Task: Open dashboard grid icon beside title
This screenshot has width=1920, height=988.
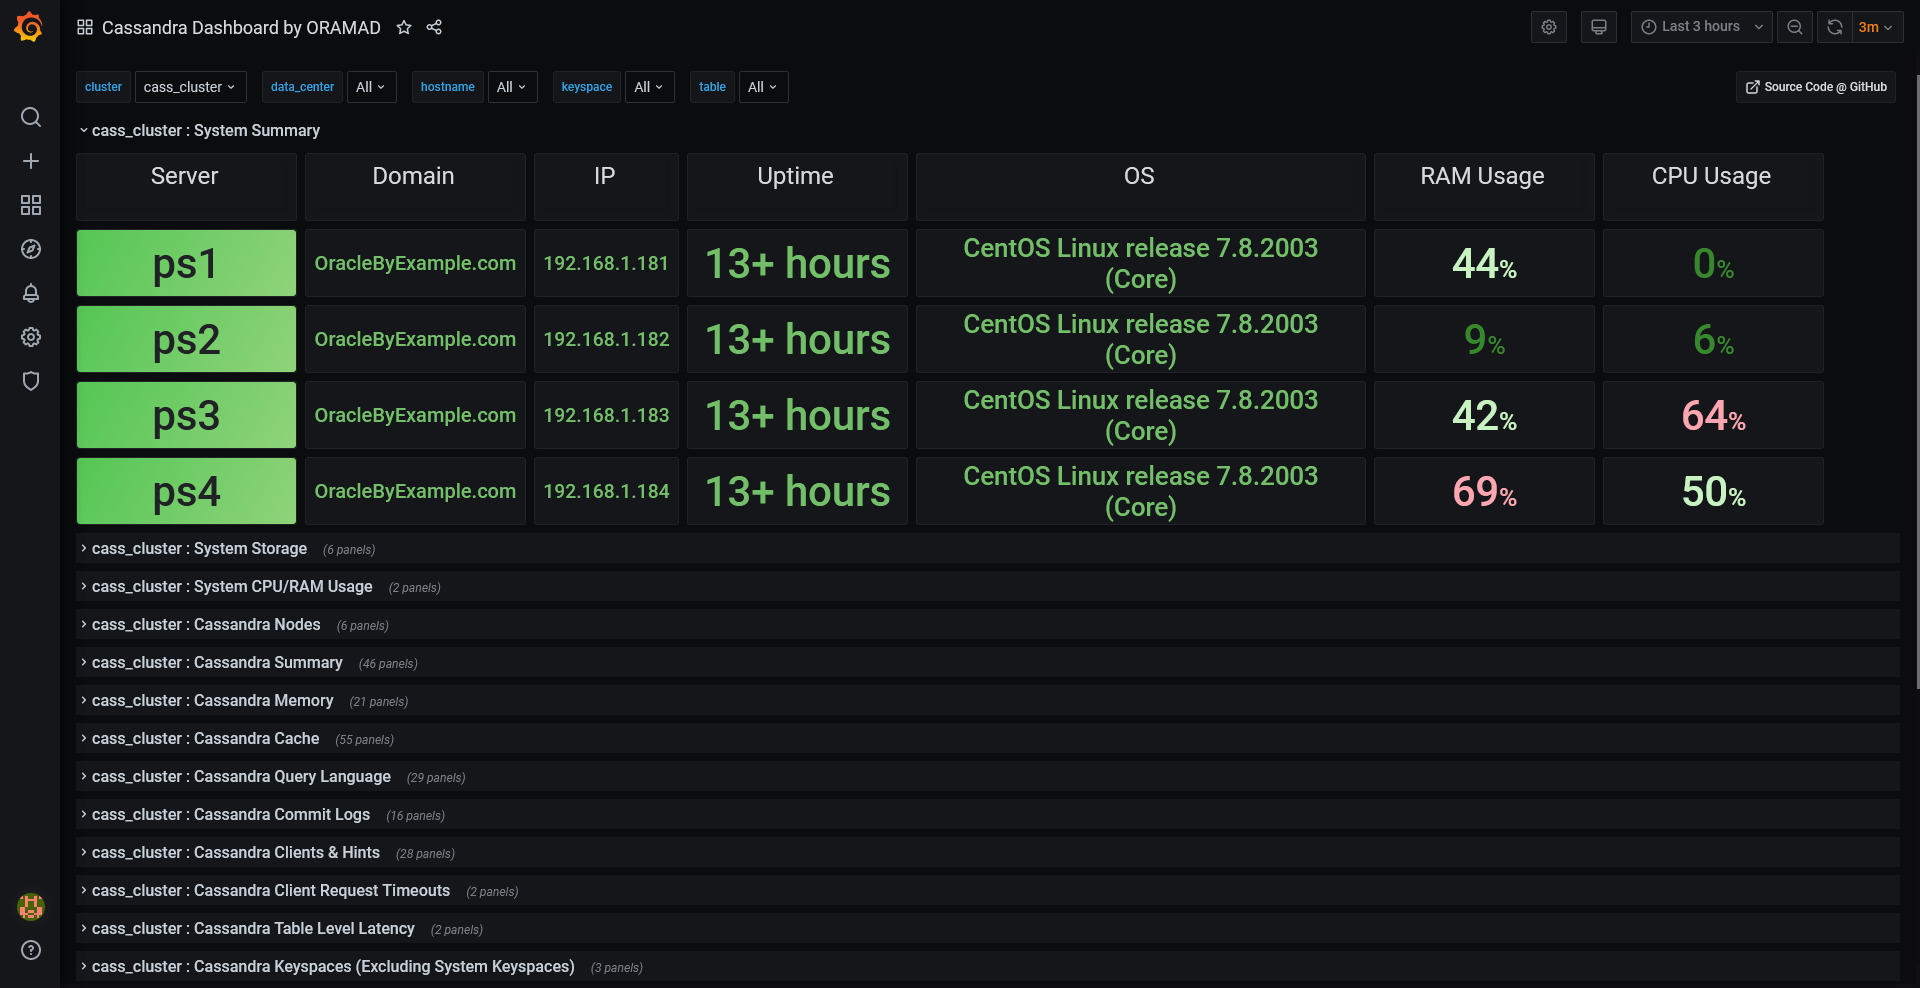Action: (85, 27)
